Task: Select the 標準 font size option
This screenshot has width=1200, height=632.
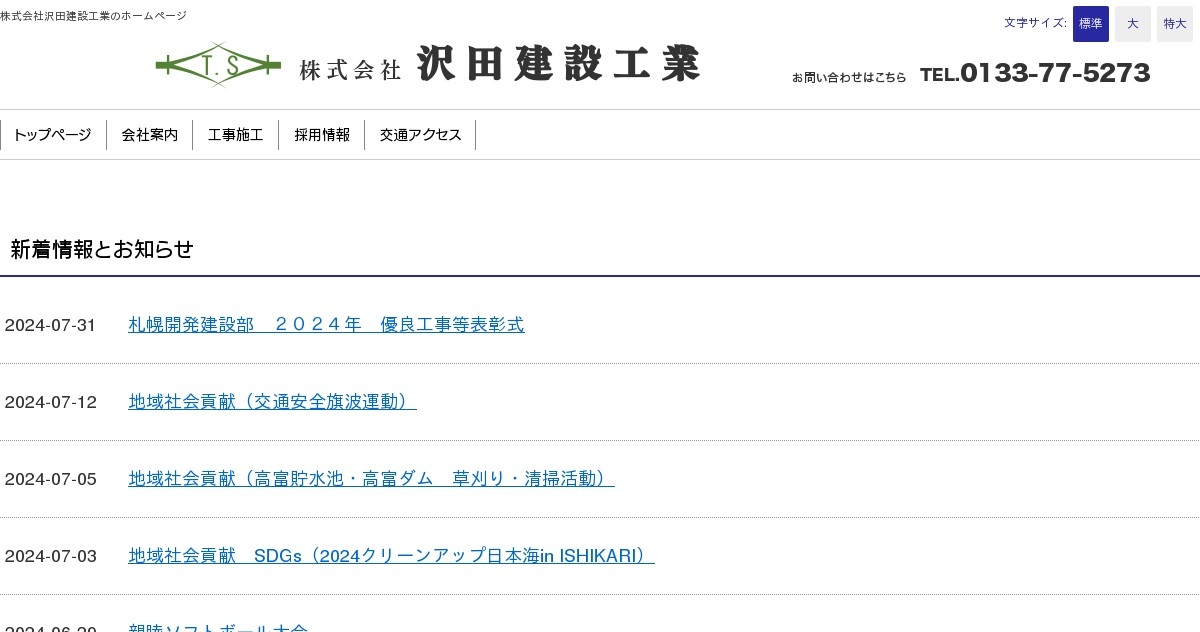Action: click(x=1090, y=23)
